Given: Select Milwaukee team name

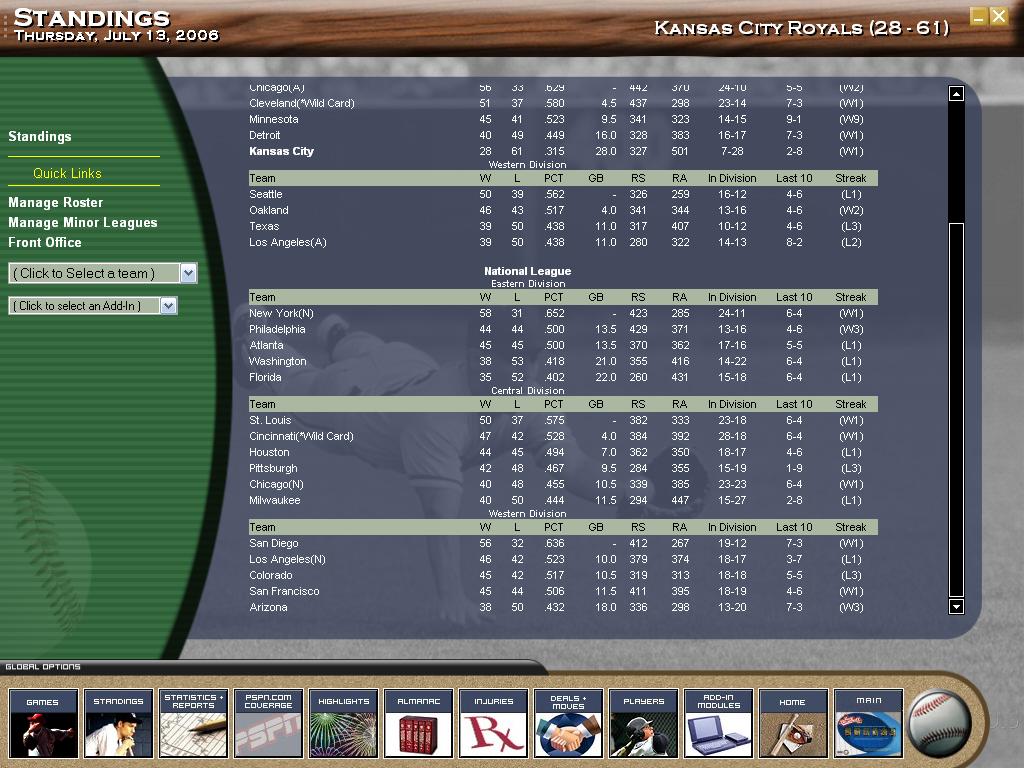Looking at the screenshot, I should pos(274,500).
